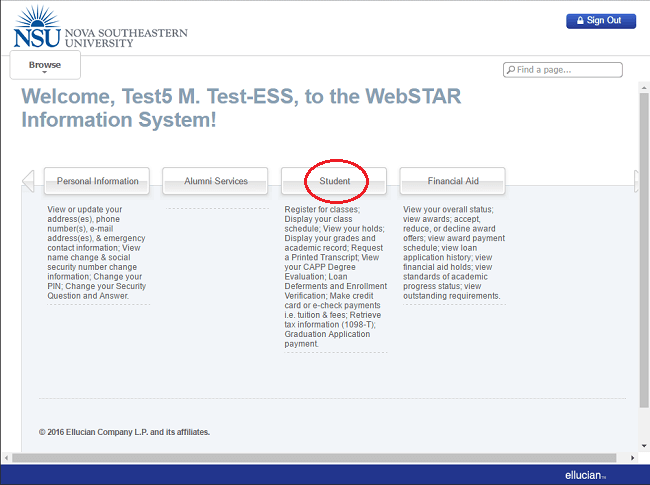
Task: Open the Browse dropdown menu
Action: 45,65
